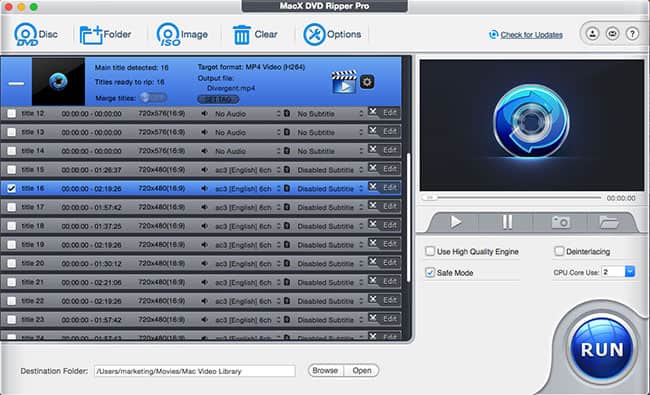Image resolution: width=650 pixels, height=395 pixels.
Task: Click the Browse button
Action: pos(325,370)
